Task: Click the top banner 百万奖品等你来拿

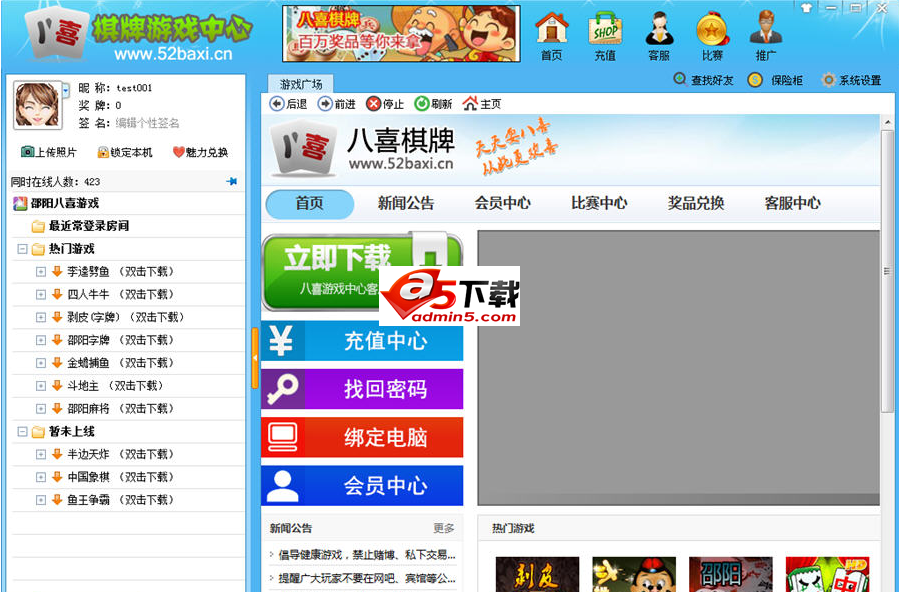Action: [x=401, y=33]
